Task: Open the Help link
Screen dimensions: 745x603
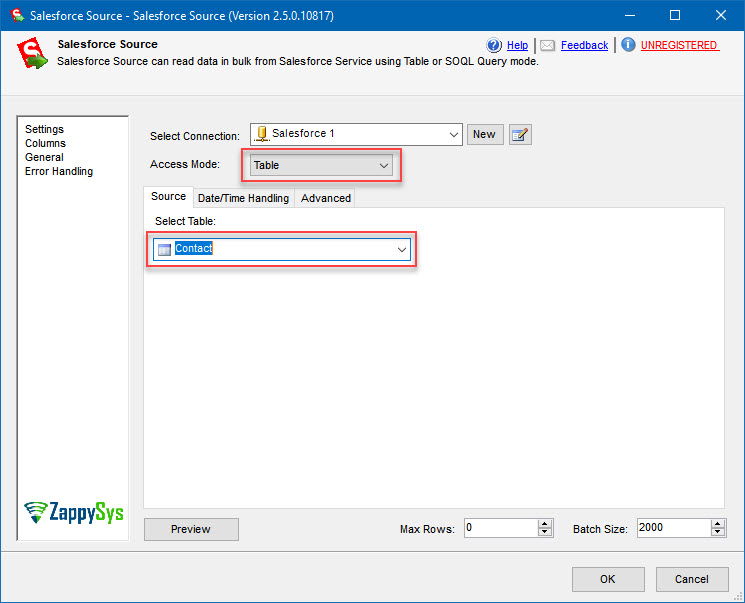Action: [517, 45]
